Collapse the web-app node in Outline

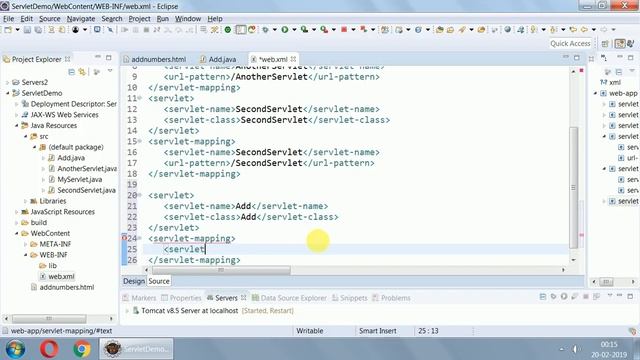coord(596,93)
